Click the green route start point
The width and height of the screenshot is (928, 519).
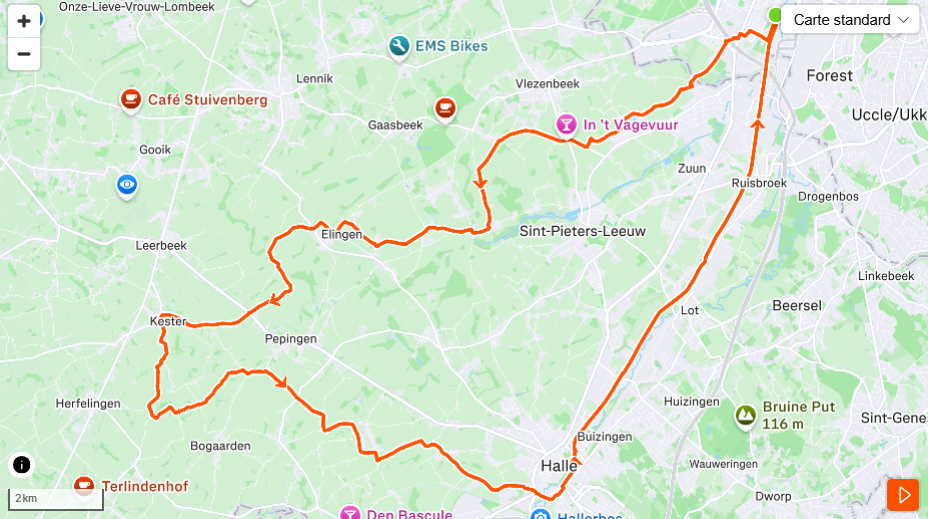coord(775,15)
